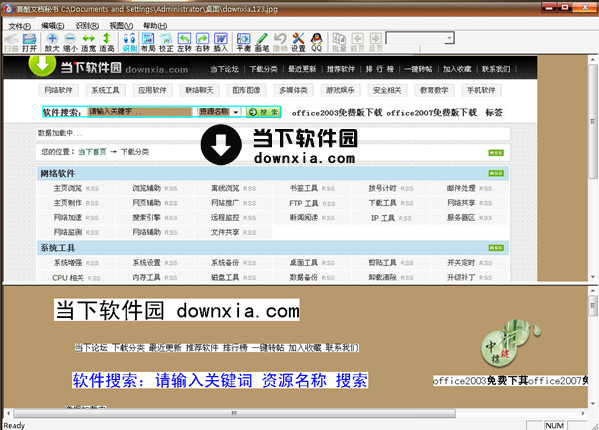Click the 最近更新 navigation link
Image resolution: width=599 pixels, height=430 pixels.
pyautogui.click(x=302, y=69)
